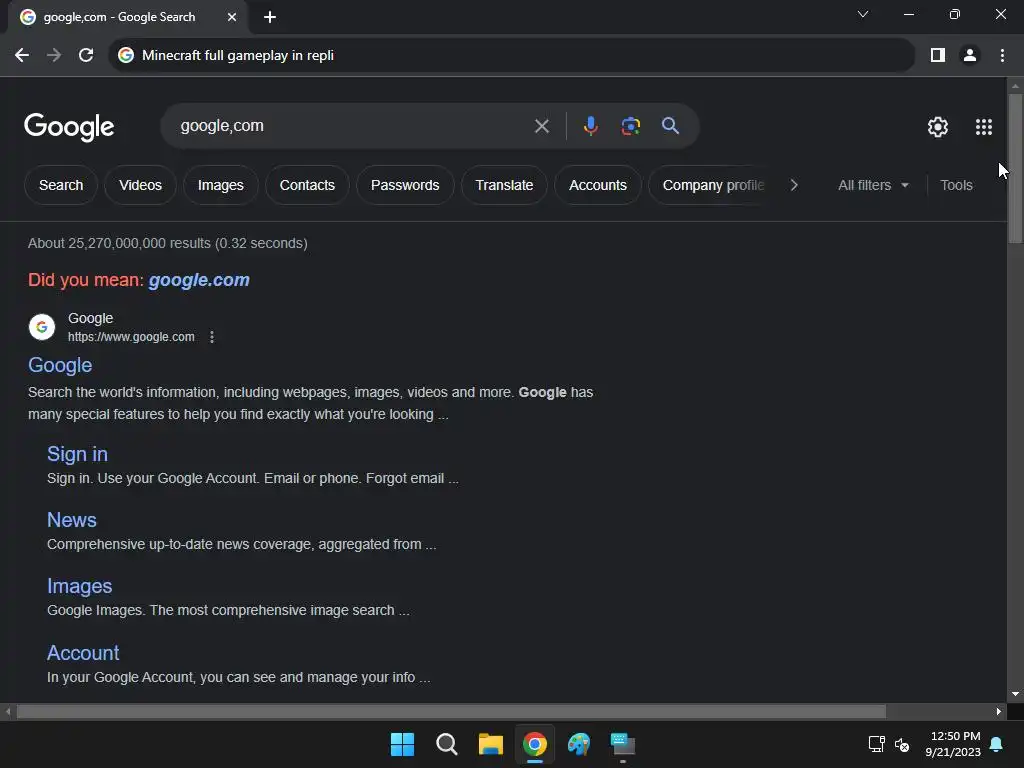Screen dimensions: 1024x768
Task: Click the horizontal scrollbar thumb
Action: point(451,711)
